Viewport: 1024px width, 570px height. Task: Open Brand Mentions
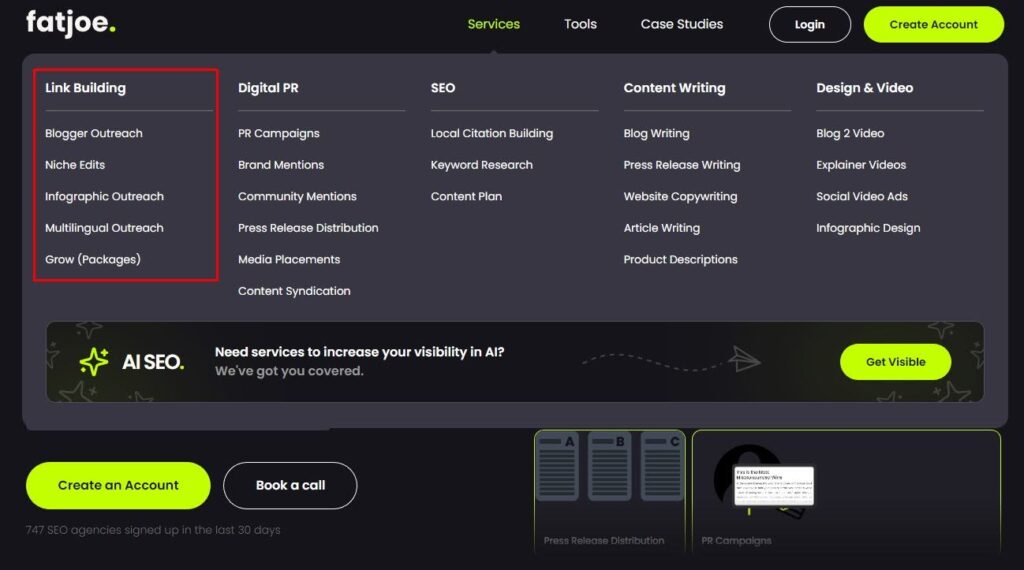pyautogui.click(x=281, y=165)
